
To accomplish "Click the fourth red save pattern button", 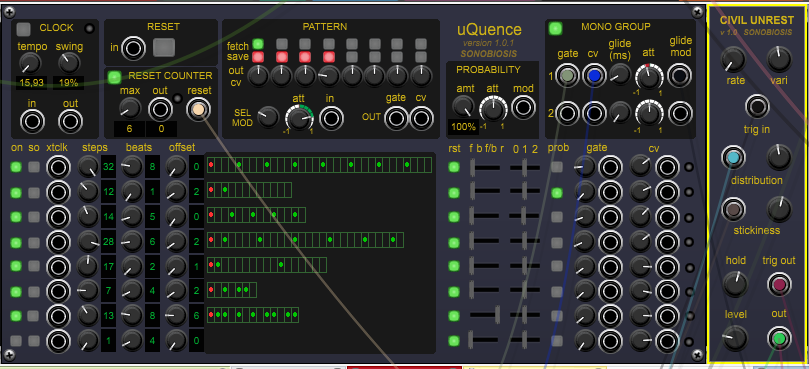I will pyautogui.click(x=328, y=56).
